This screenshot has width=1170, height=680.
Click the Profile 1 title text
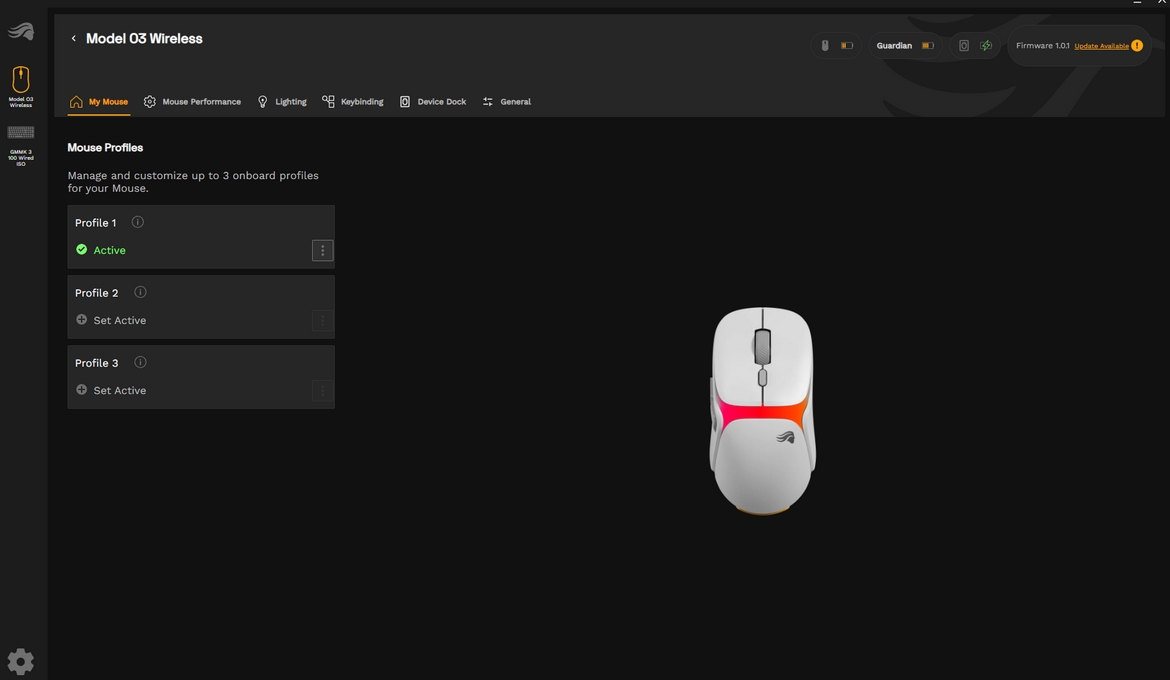(x=96, y=222)
